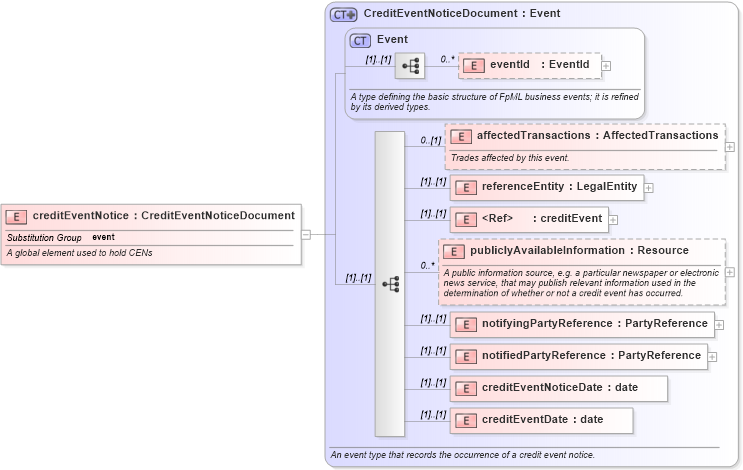Click 'Trades affected by this event.' description

coord(510,158)
